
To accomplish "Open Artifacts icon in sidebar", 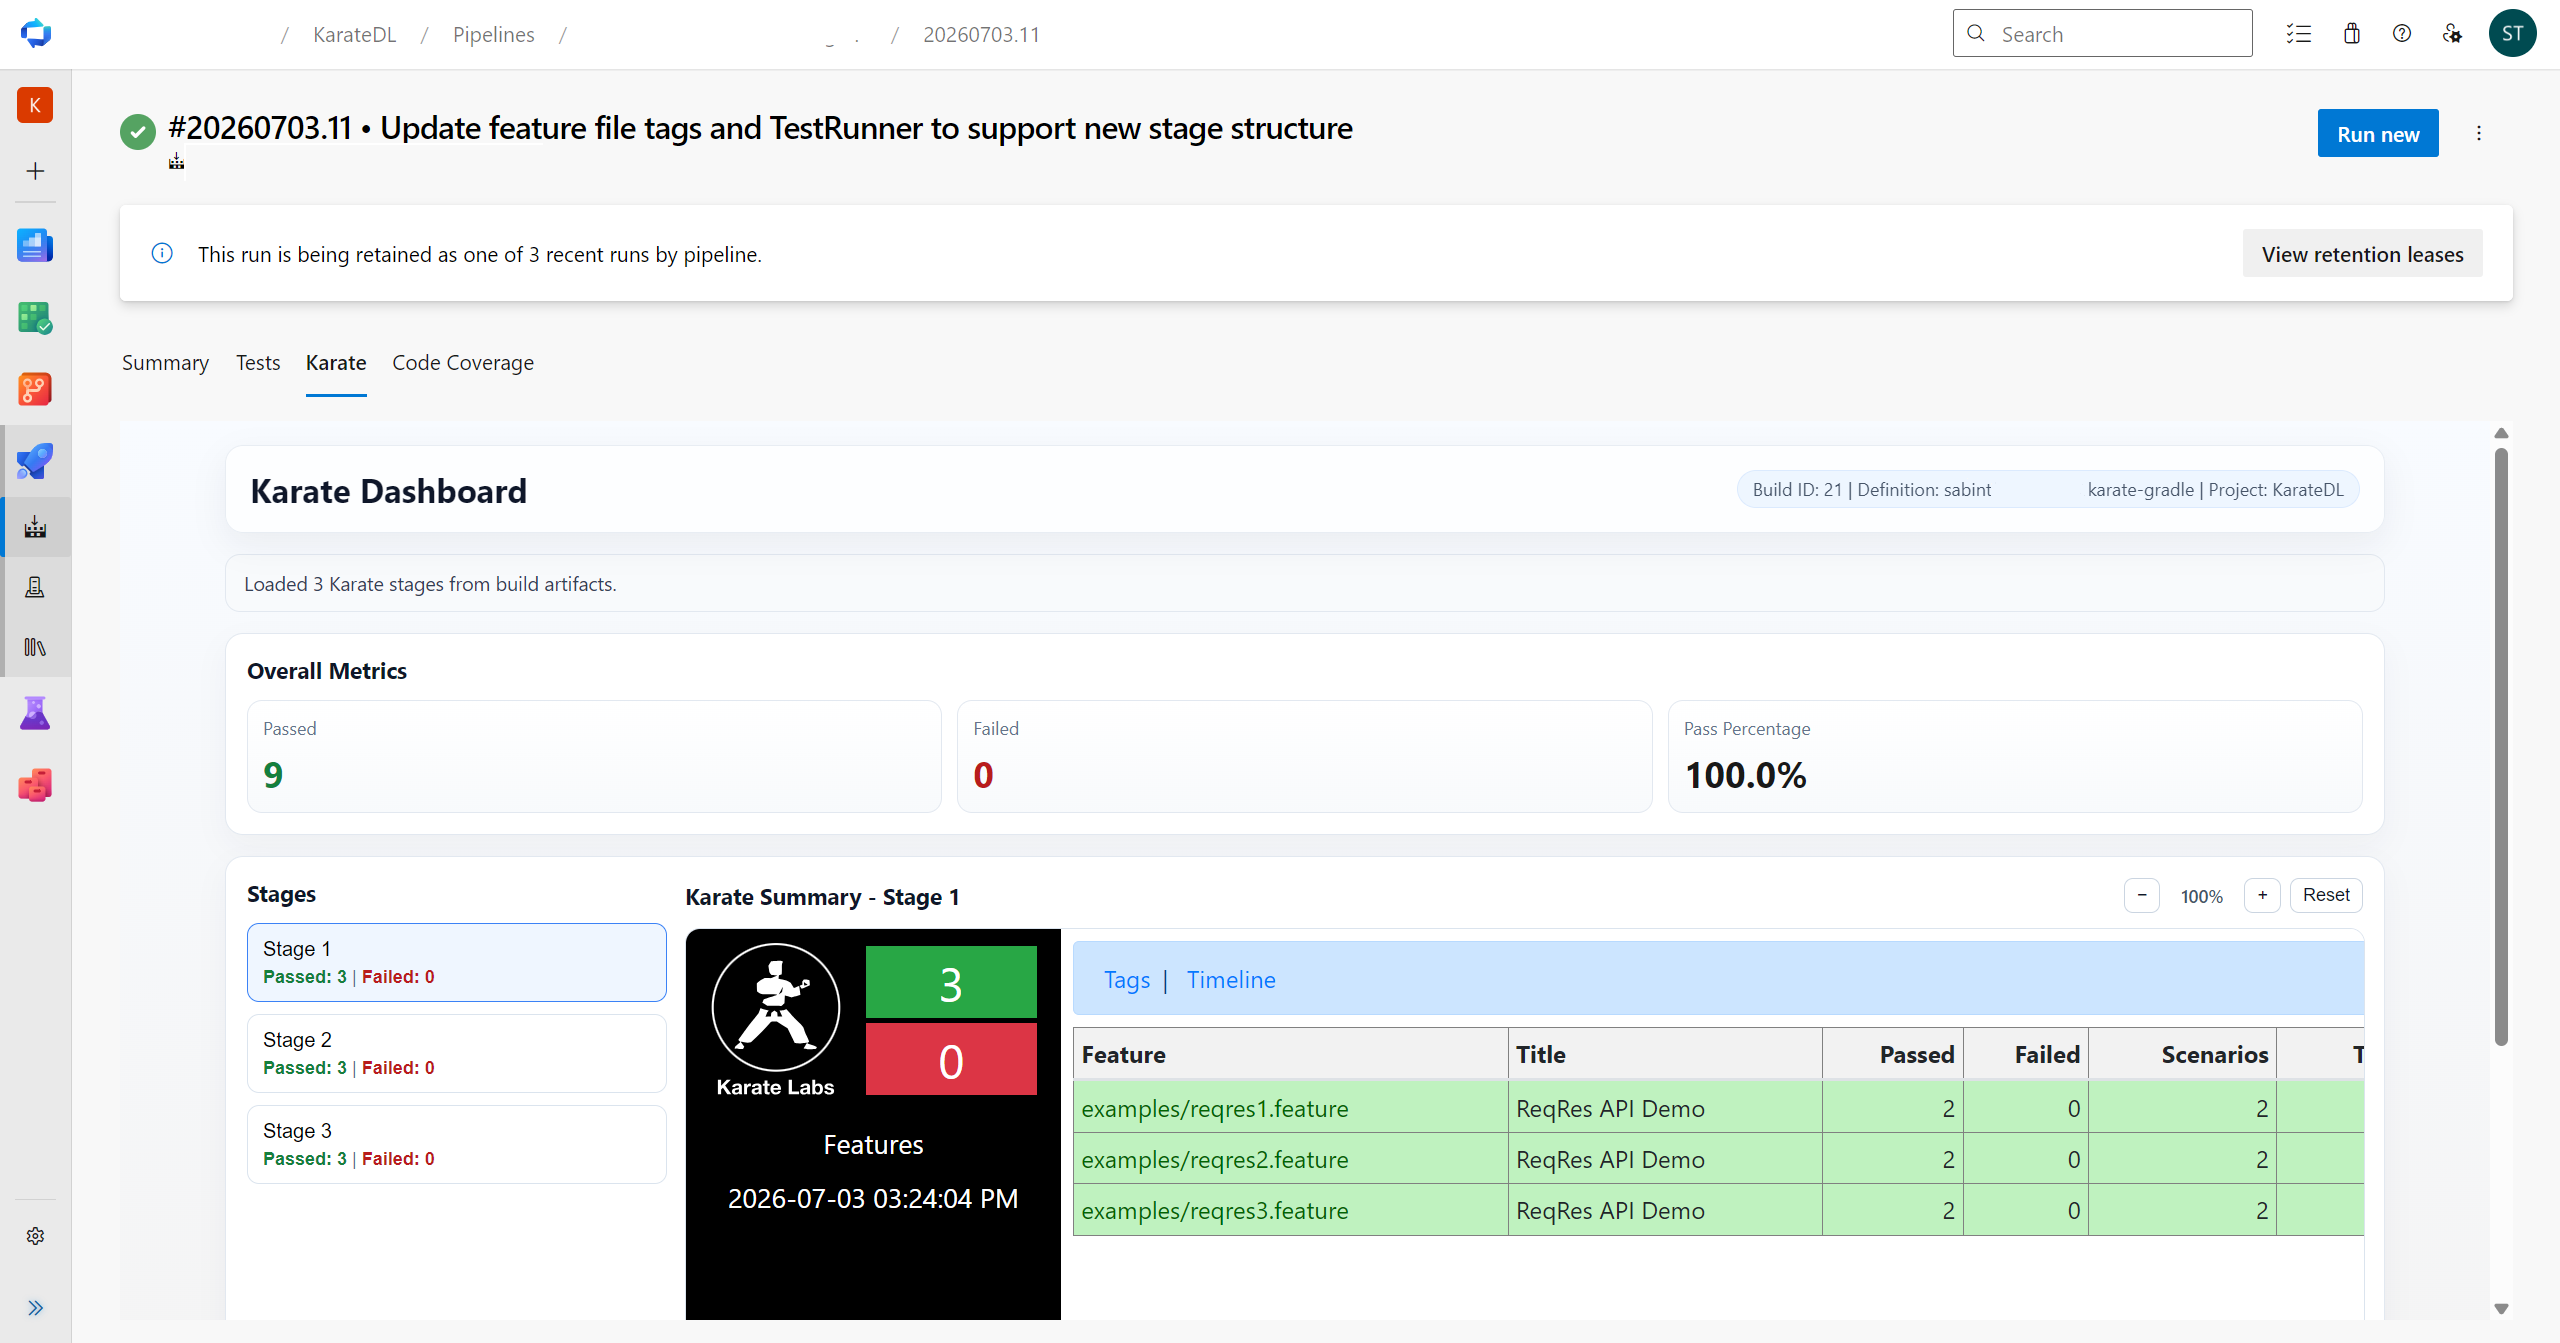I will coord(35,785).
